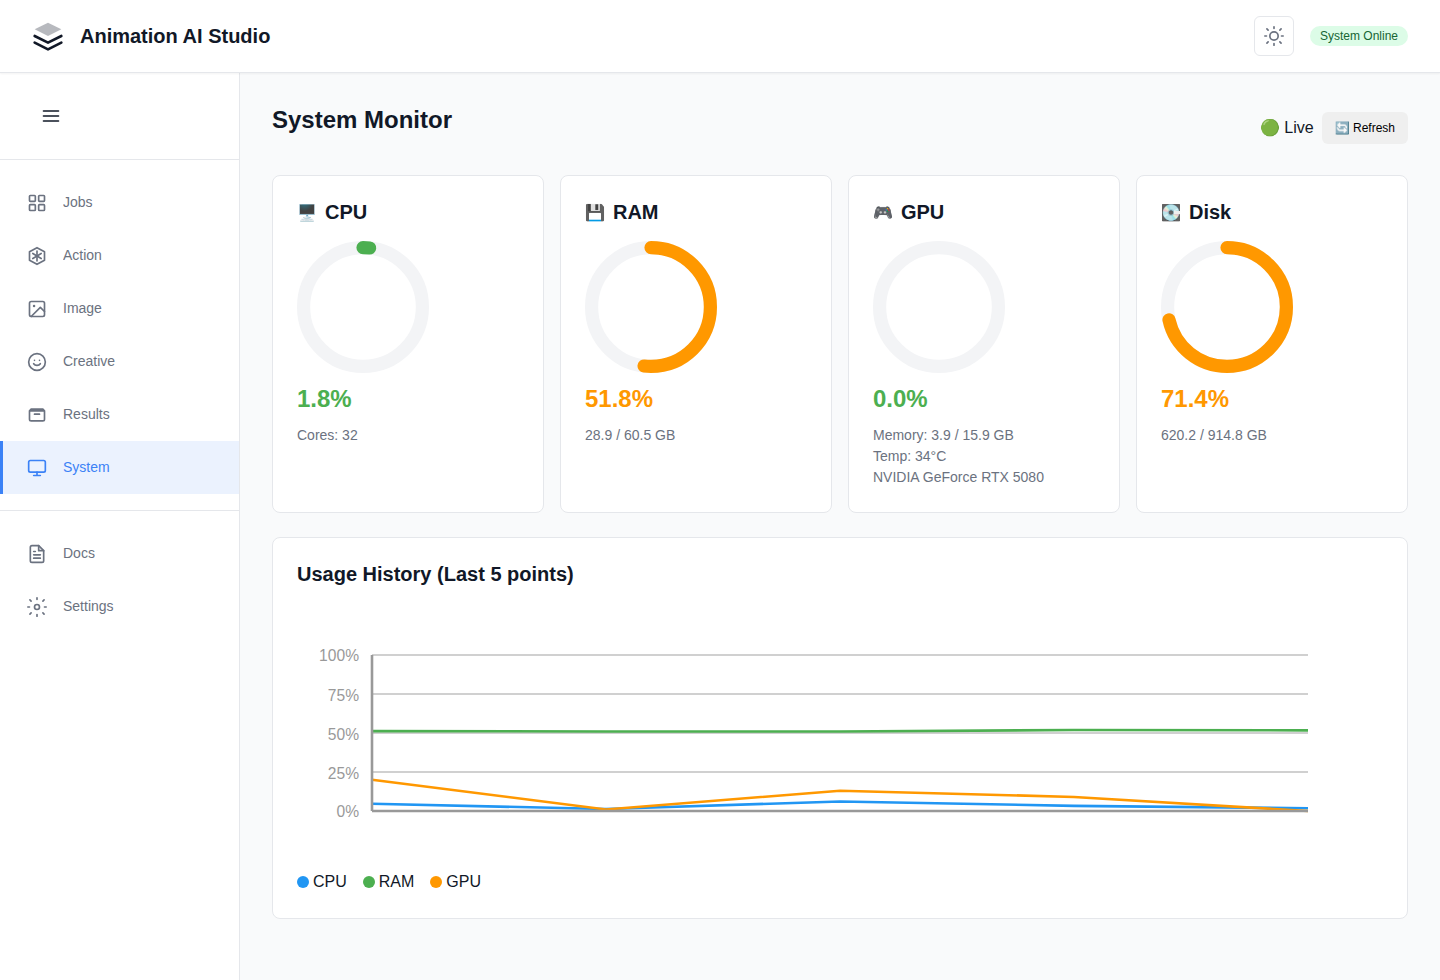1440x980 pixels.
Task: Click the Results archive icon in sidebar
Action: [x=37, y=415]
